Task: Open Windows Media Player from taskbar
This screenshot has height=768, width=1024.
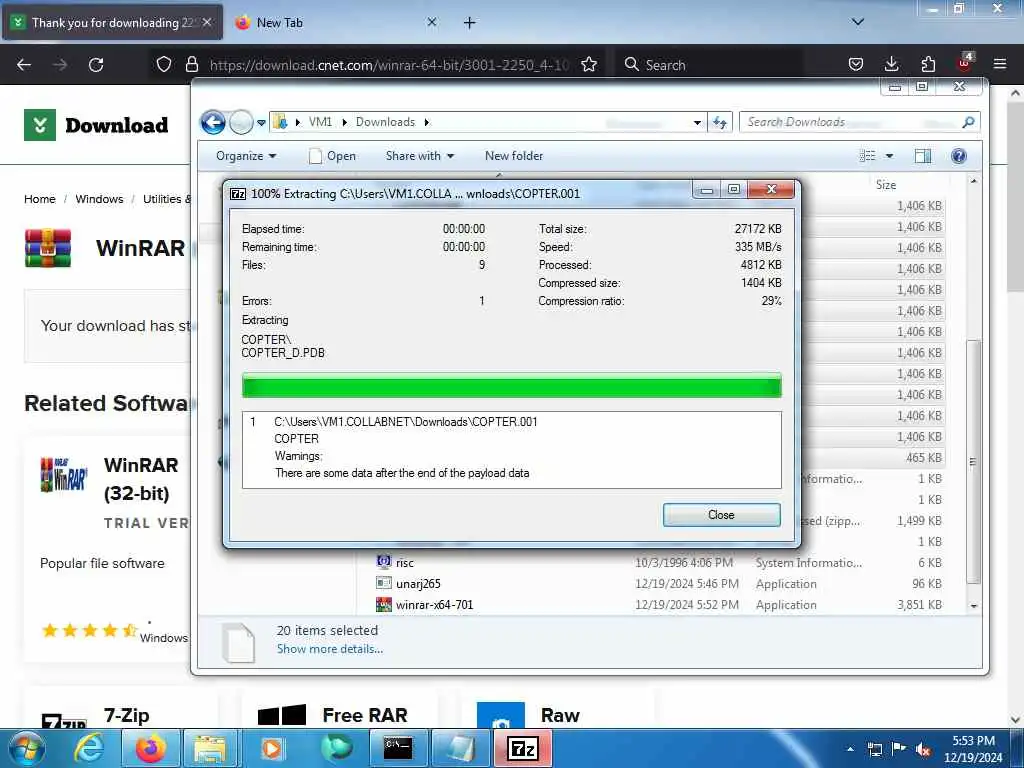Action: [272, 748]
